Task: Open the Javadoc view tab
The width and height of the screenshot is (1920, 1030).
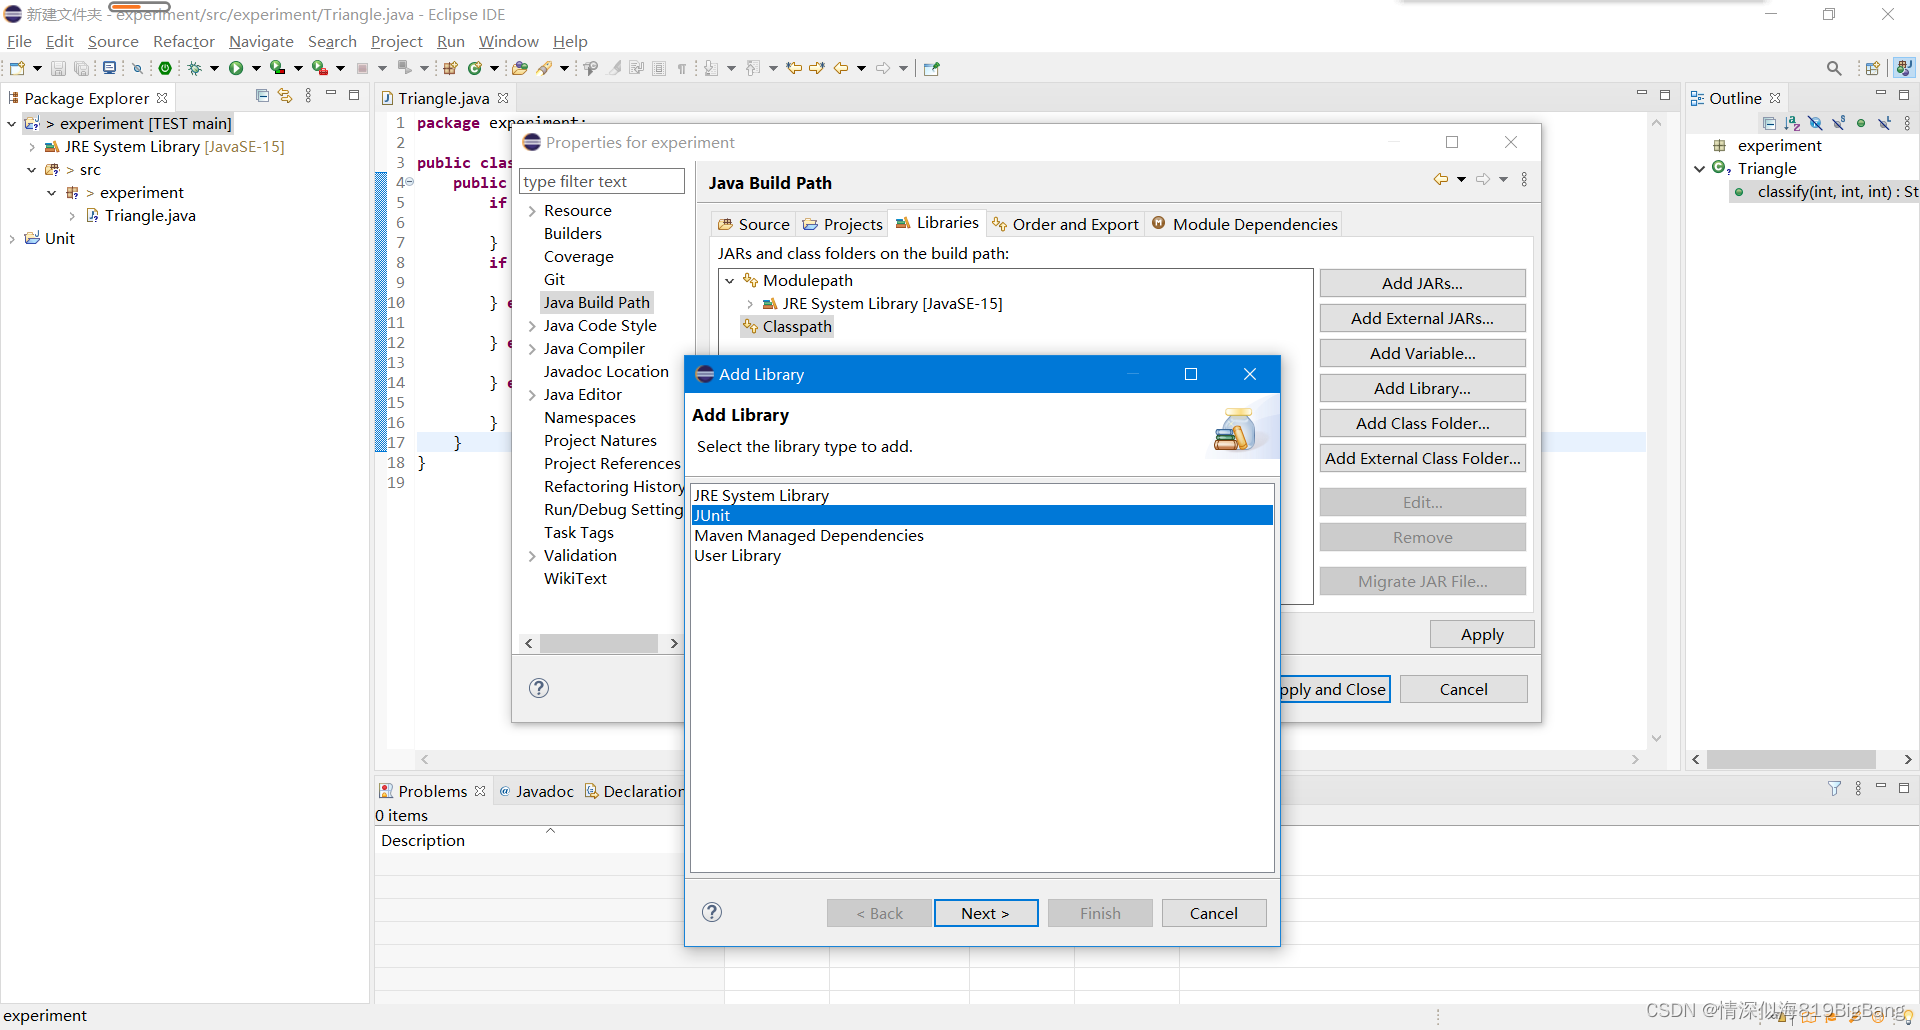Action: pyautogui.click(x=536, y=791)
